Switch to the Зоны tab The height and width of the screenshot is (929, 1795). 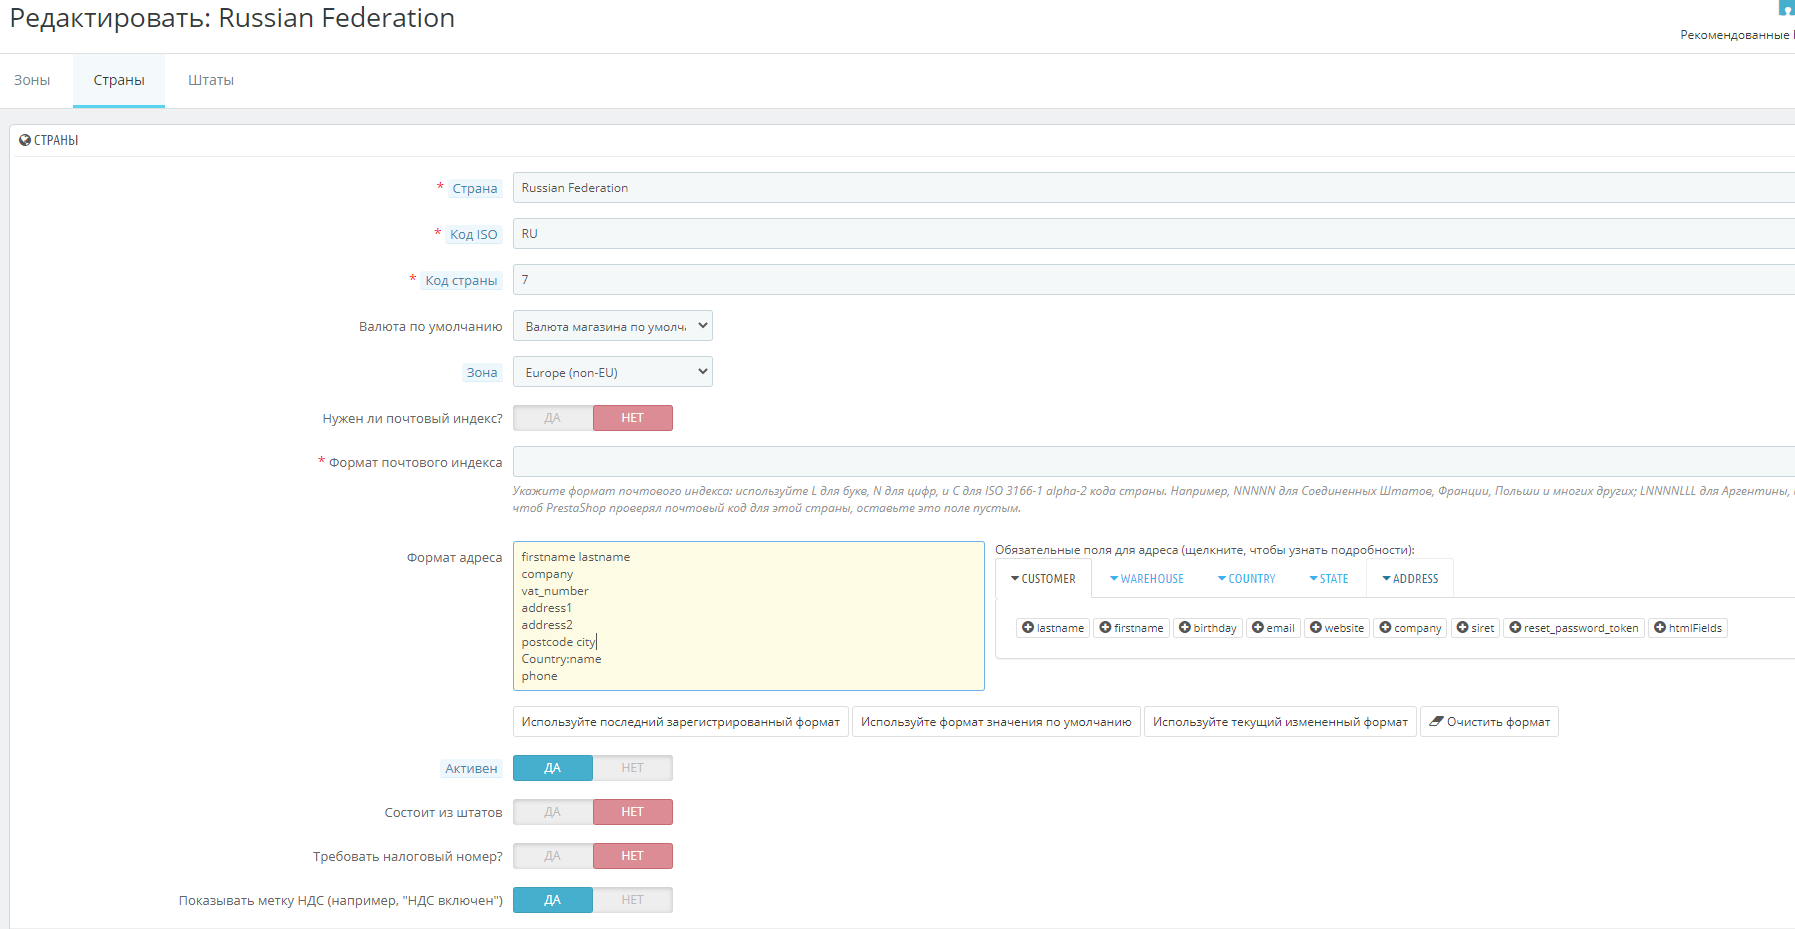click(x=32, y=80)
